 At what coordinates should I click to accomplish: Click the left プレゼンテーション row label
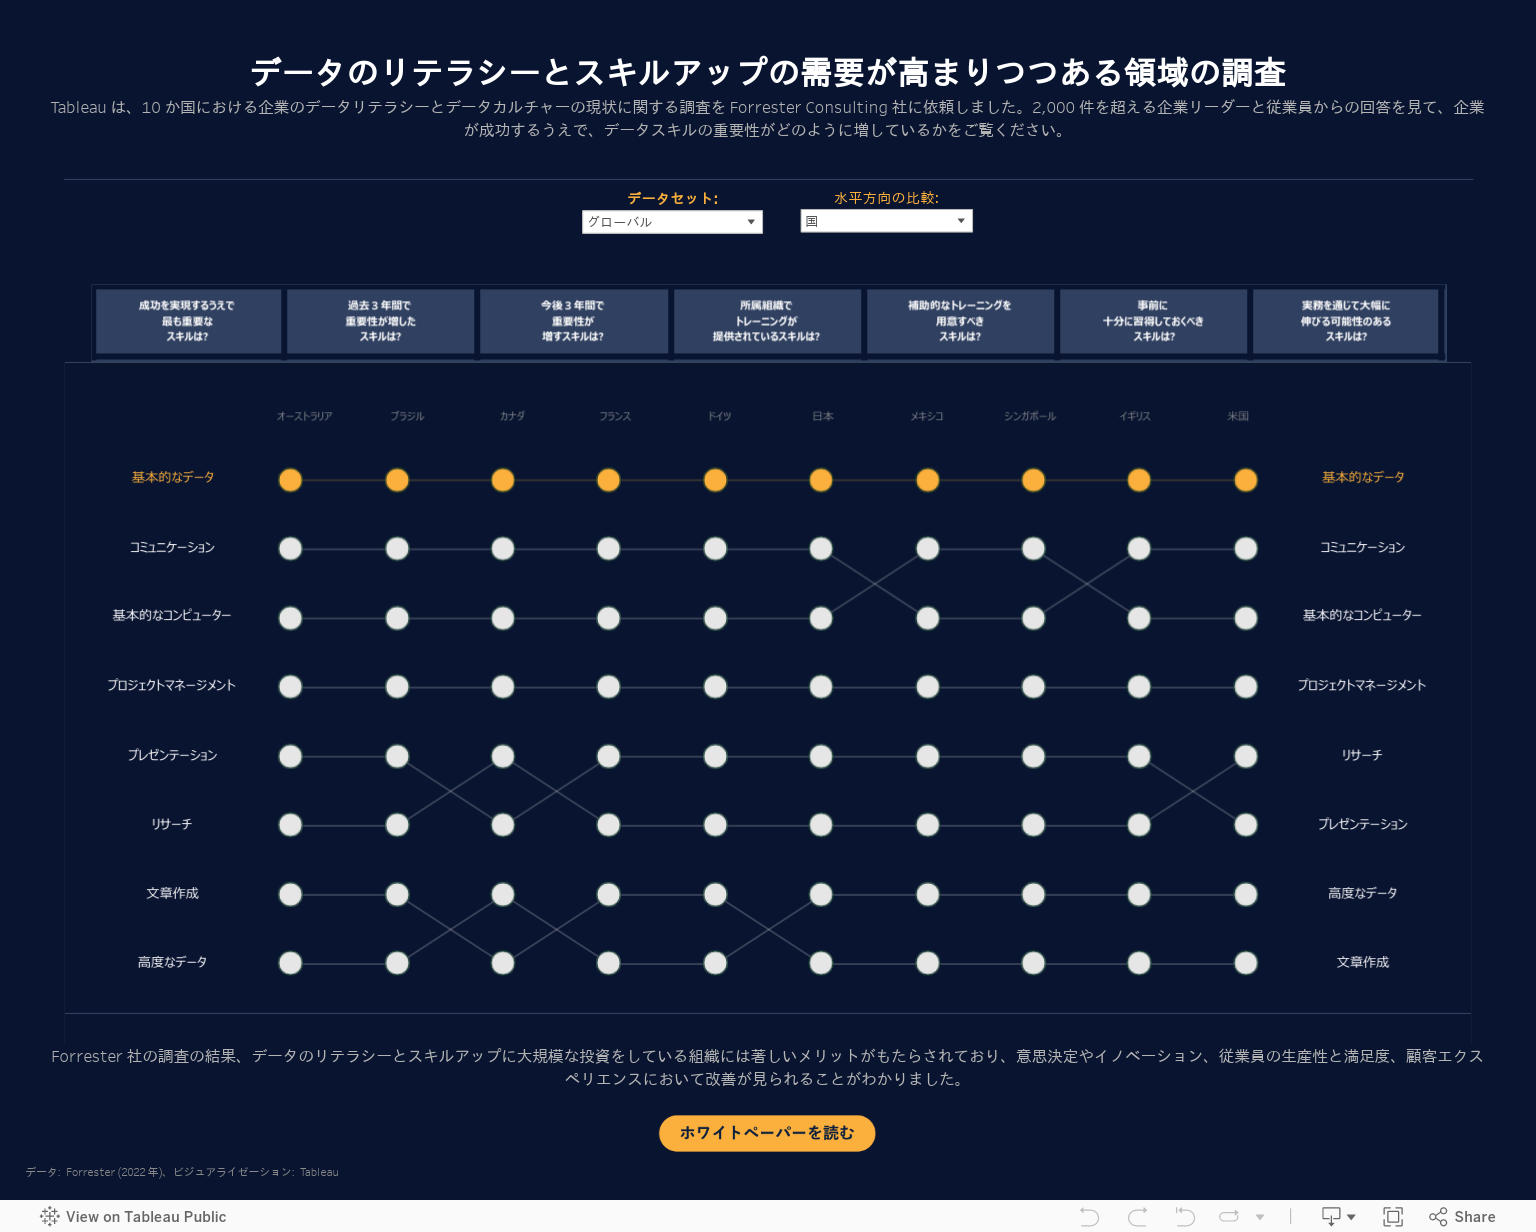click(172, 756)
